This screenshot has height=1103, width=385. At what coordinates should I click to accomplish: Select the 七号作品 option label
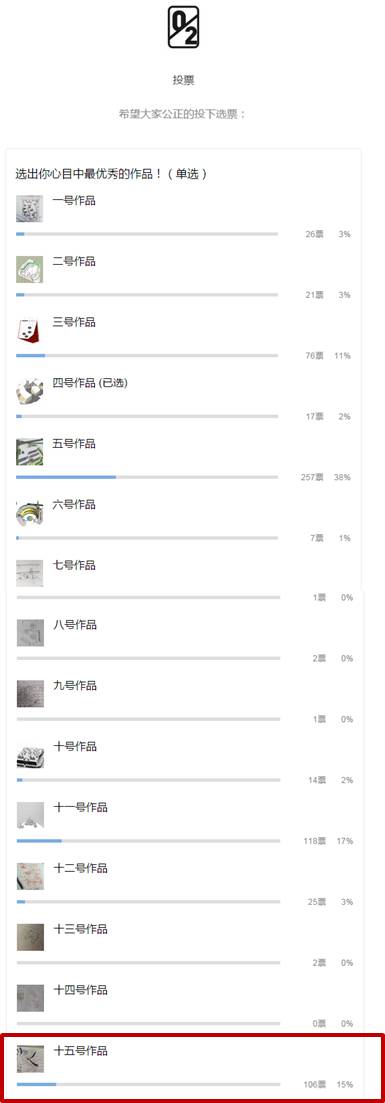74,565
